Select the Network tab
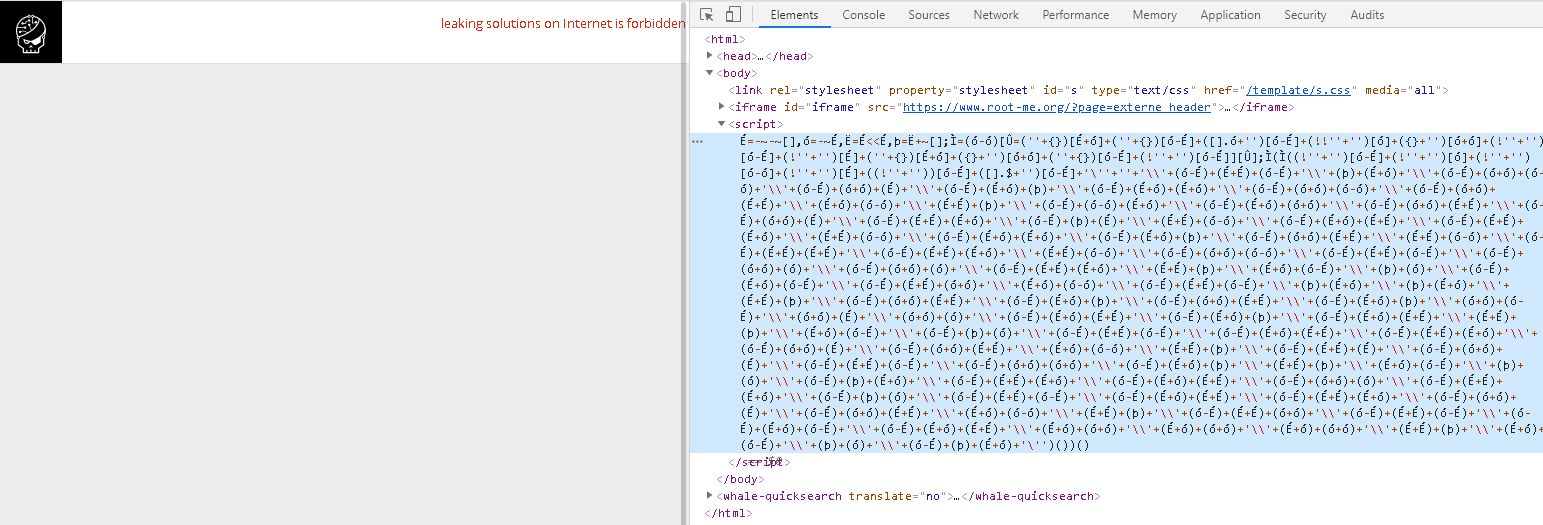Image resolution: width=1543 pixels, height=525 pixels. point(996,15)
